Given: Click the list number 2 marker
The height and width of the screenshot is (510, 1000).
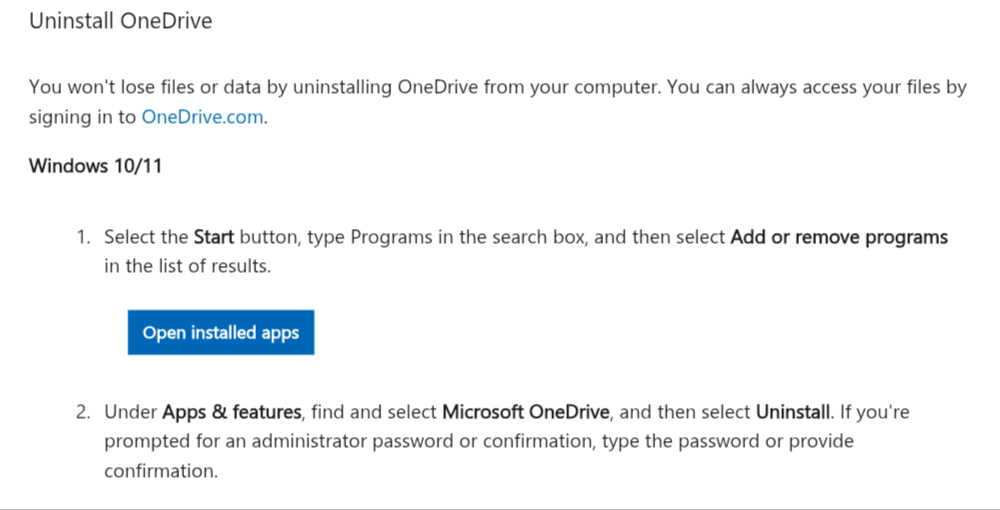Looking at the screenshot, I should click(84, 411).
